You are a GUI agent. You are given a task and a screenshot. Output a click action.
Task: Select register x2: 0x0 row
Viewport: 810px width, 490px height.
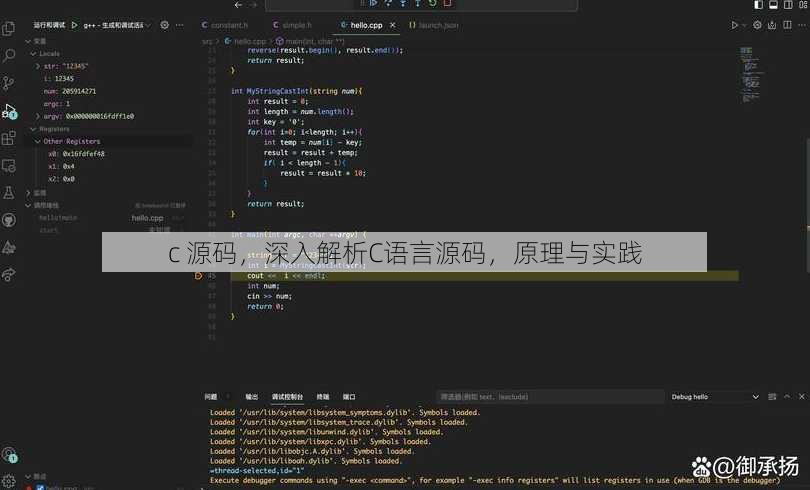(108, 179)
